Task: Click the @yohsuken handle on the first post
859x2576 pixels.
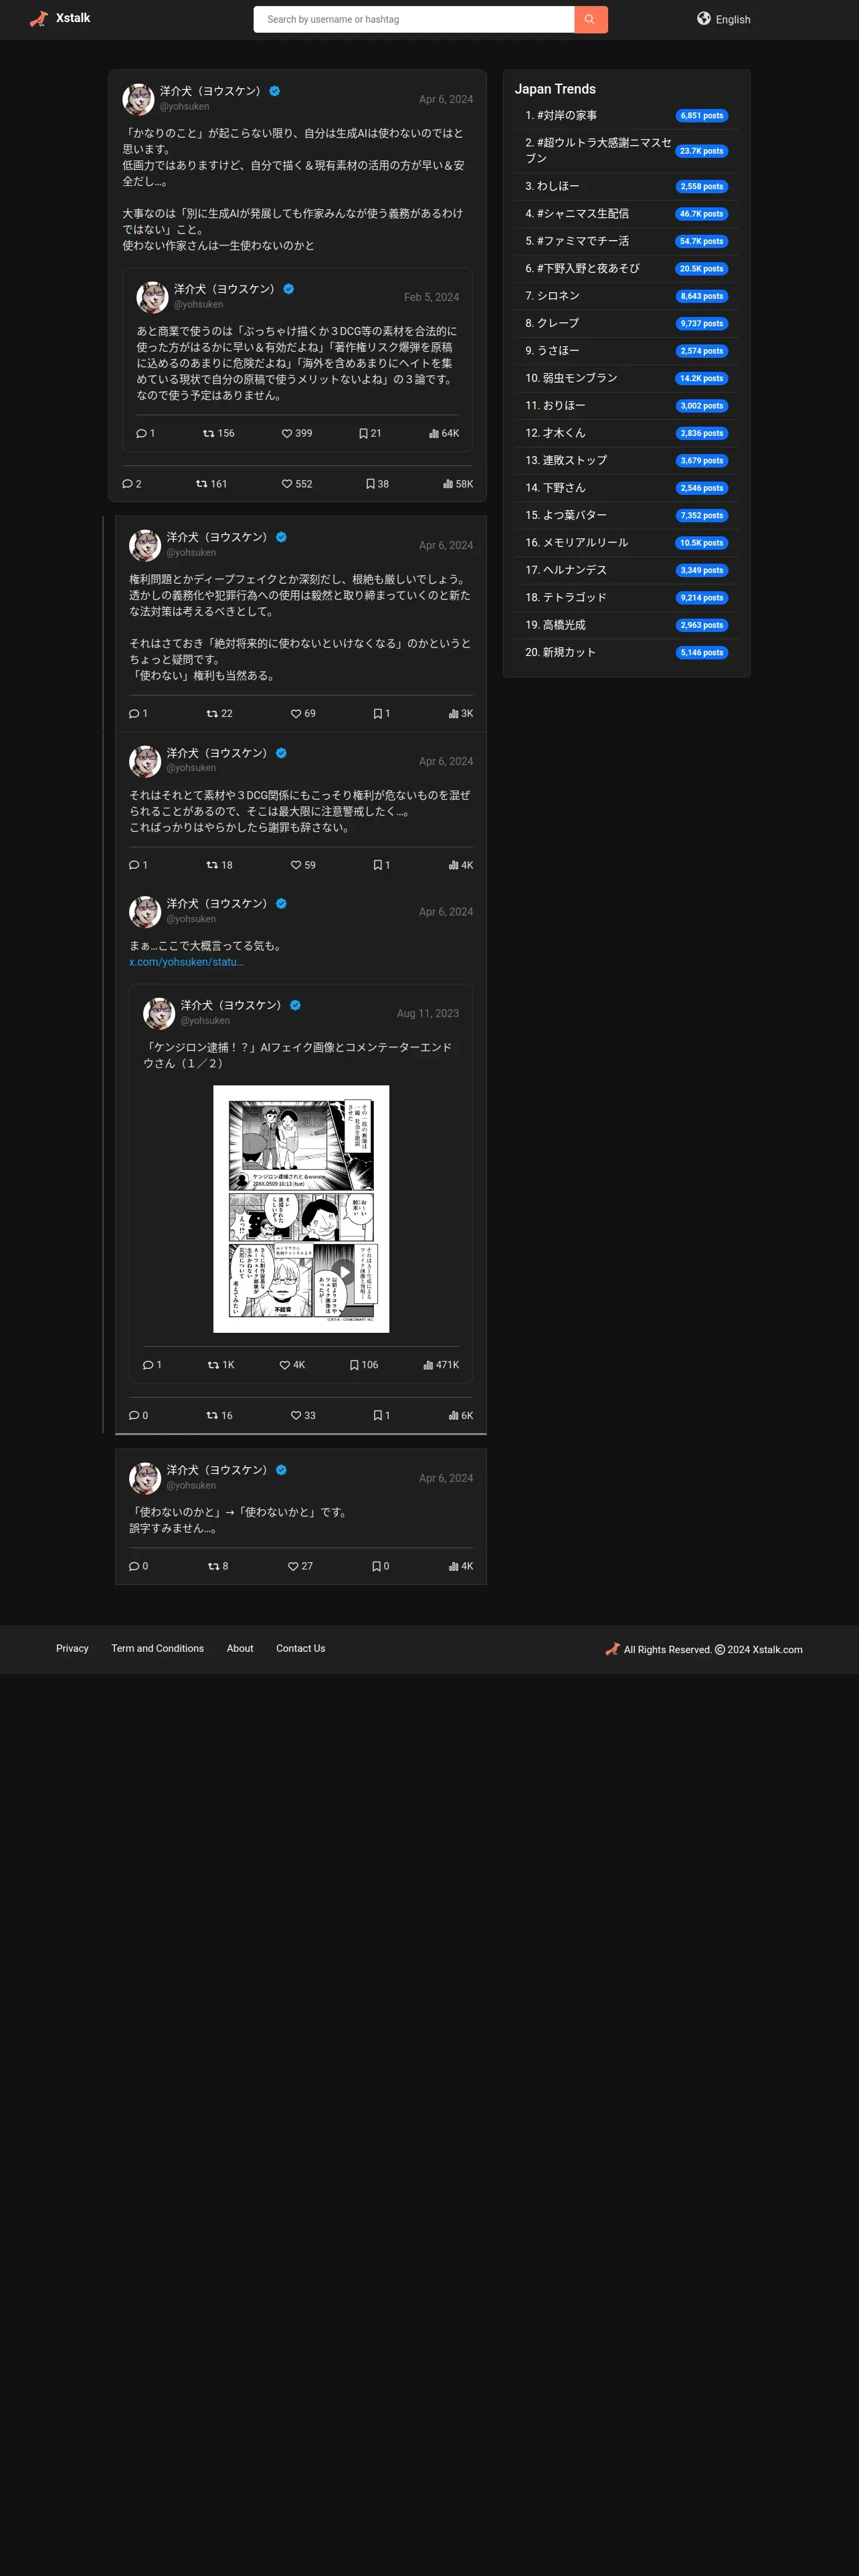Action: click(184, 106)
